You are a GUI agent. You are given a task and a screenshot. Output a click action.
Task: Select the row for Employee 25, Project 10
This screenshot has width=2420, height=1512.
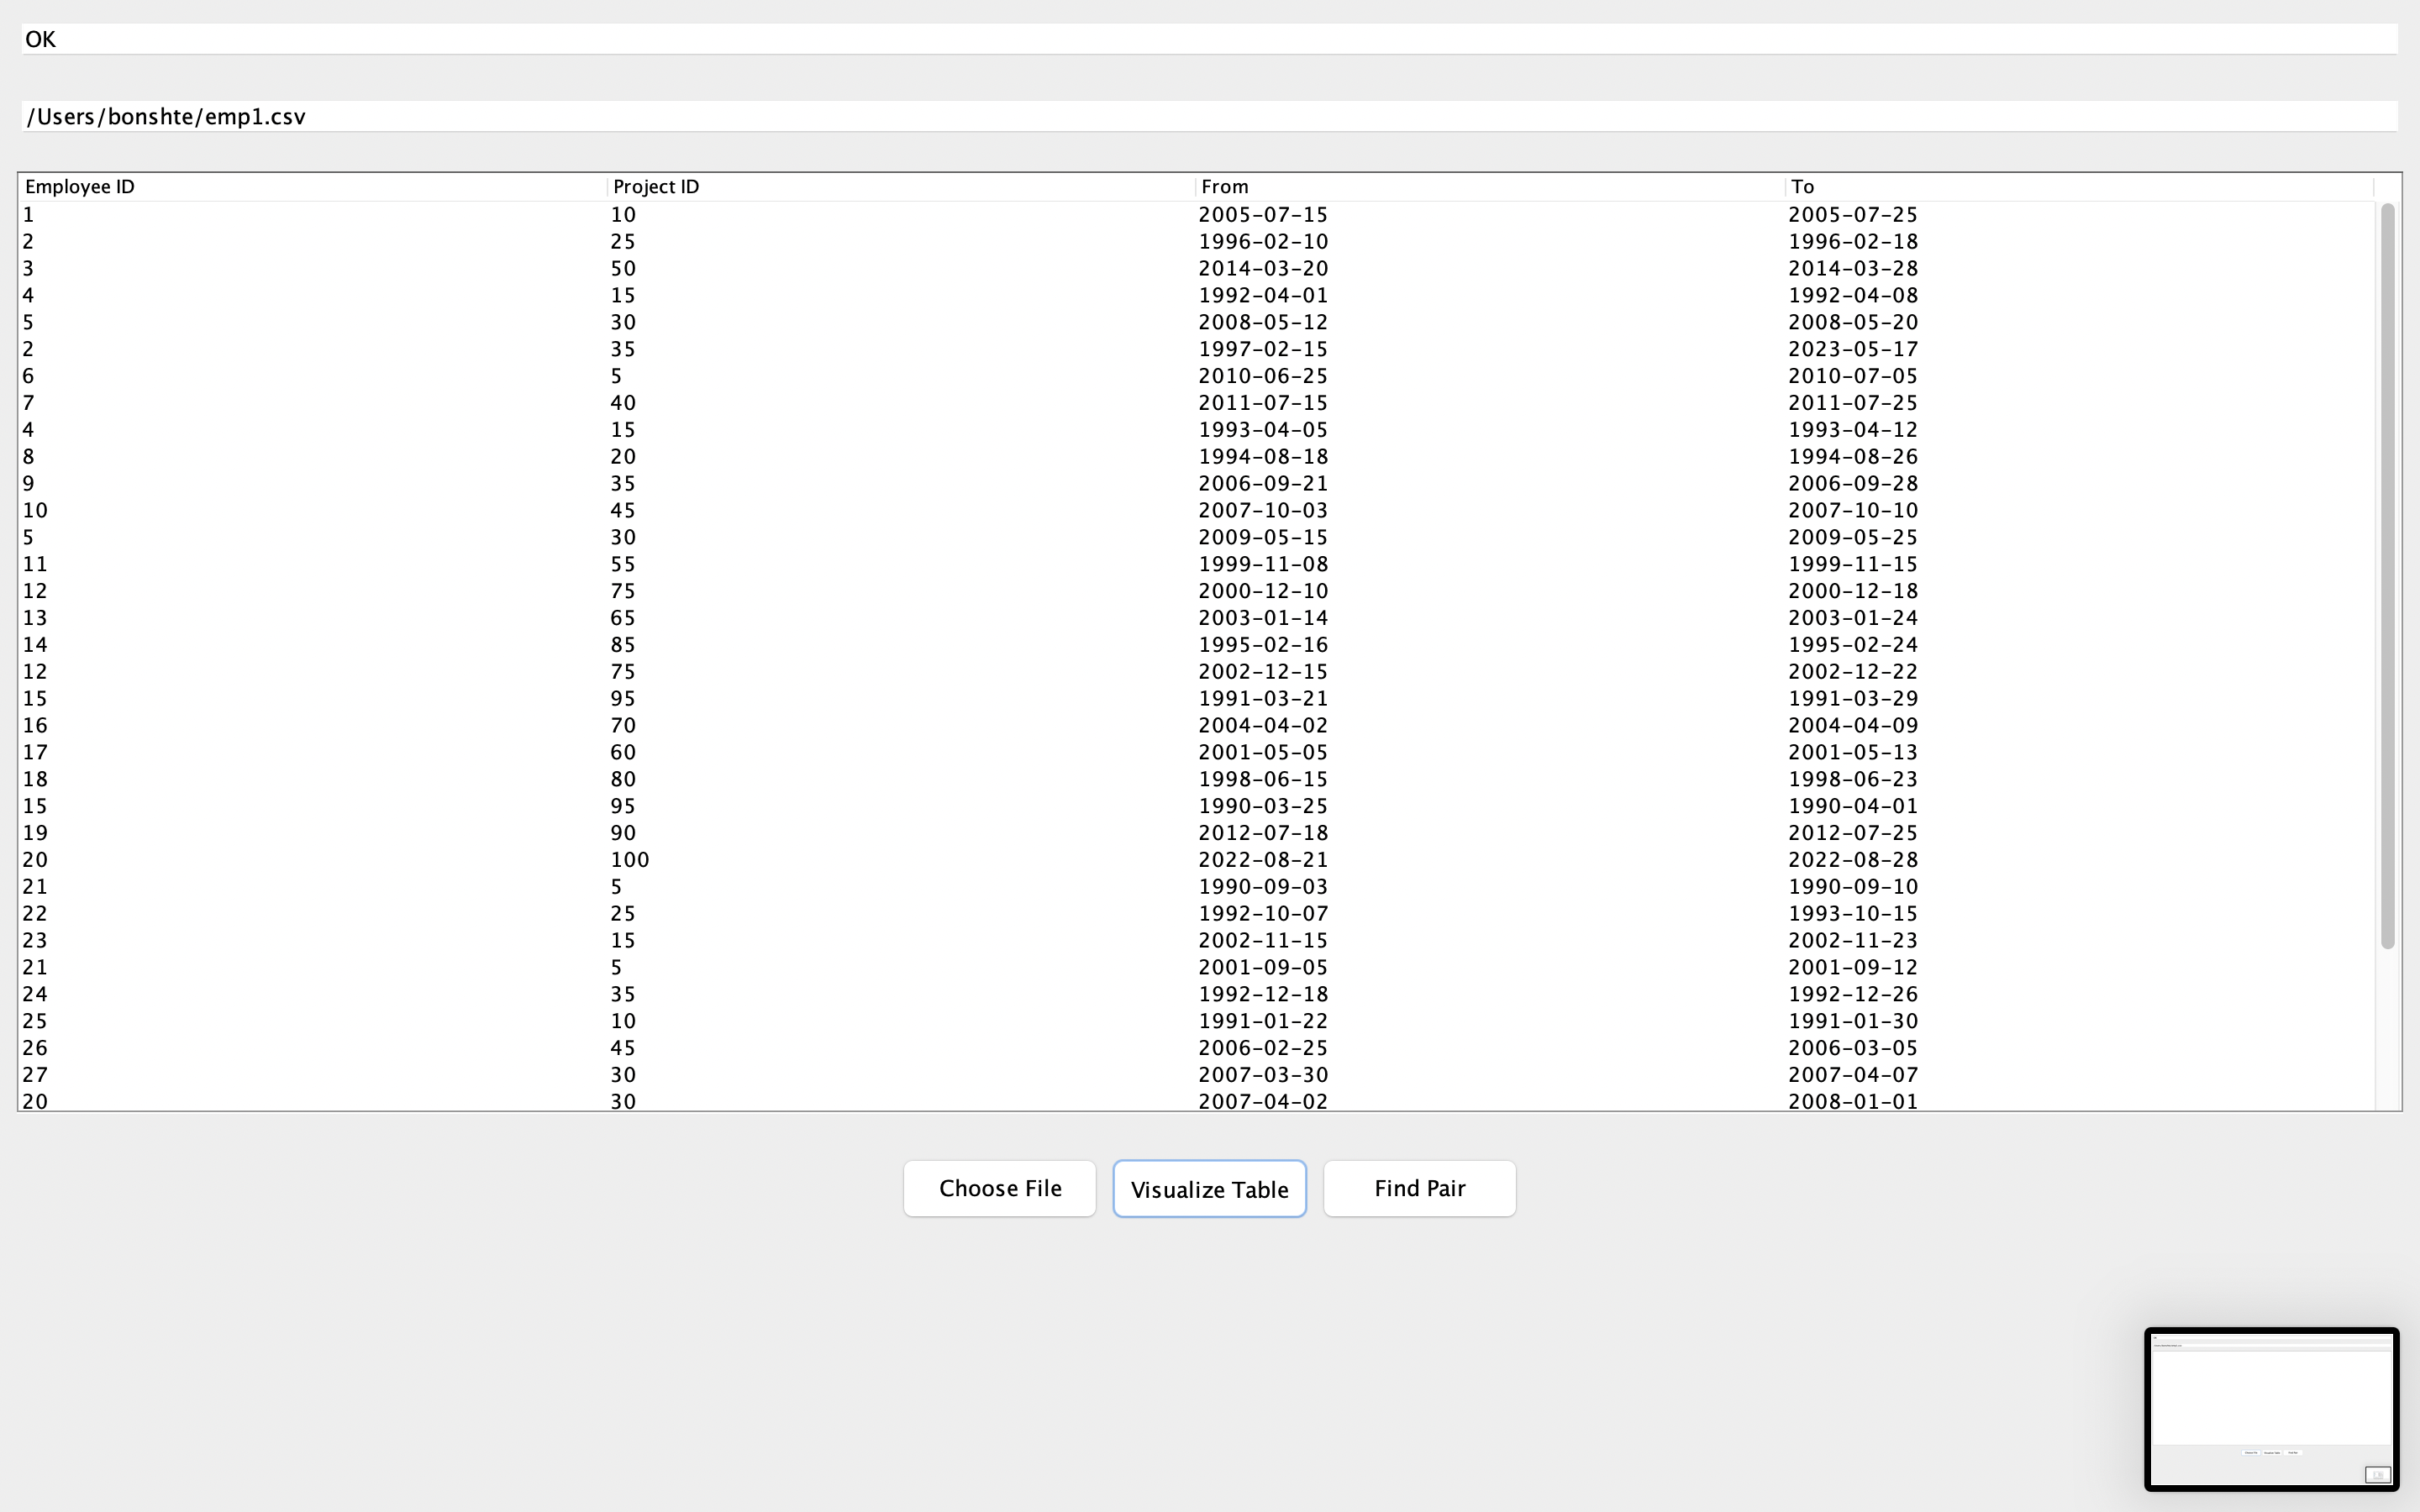[600, 1020]
